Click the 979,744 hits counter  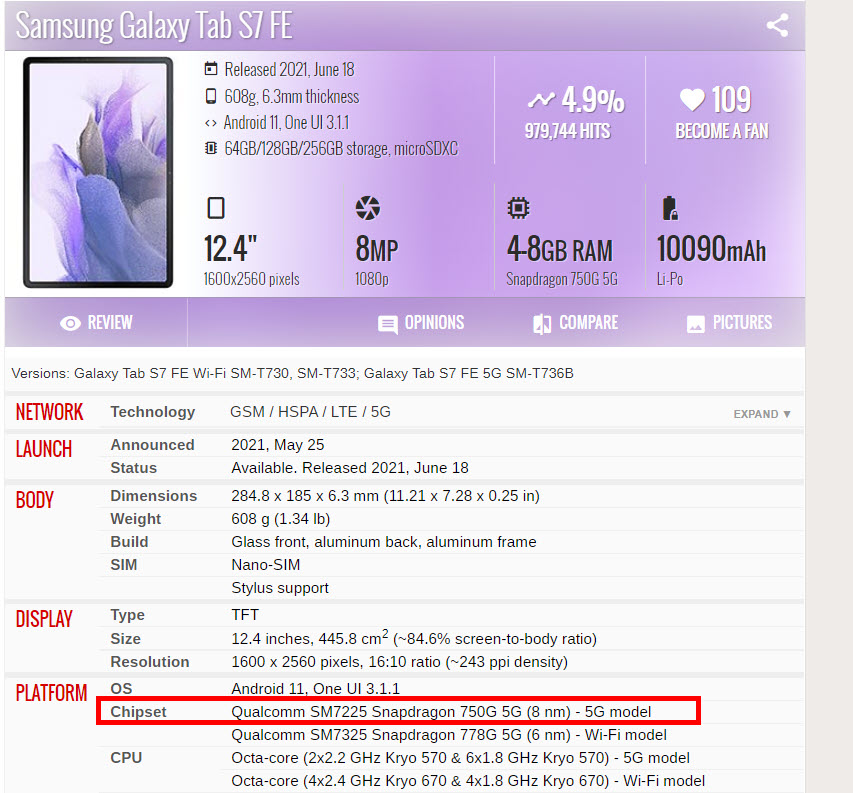tap(567, 131)
